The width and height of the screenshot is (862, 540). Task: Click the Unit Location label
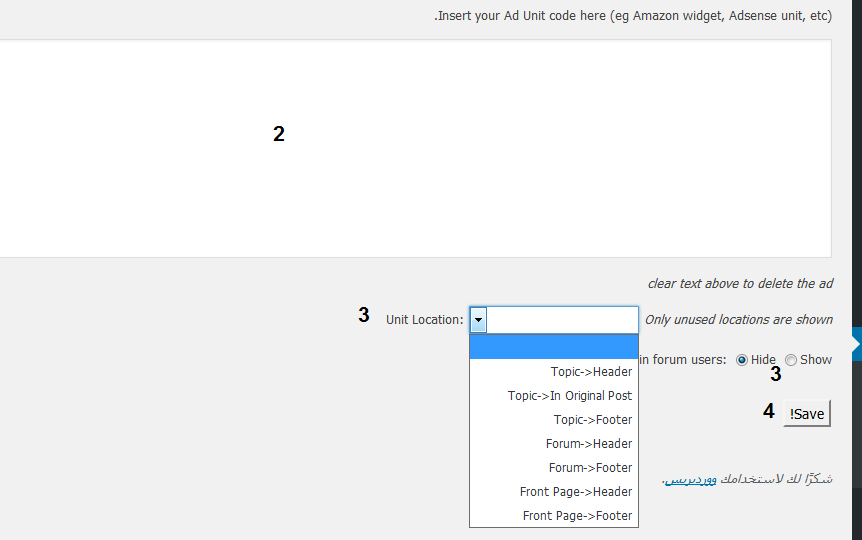pyautogui.click(x=425, y=320)
